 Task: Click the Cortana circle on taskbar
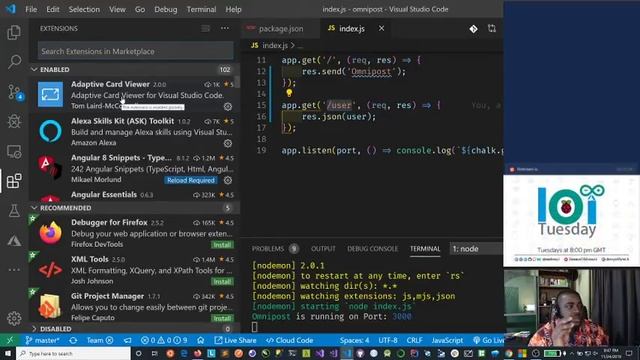(138, 353)
